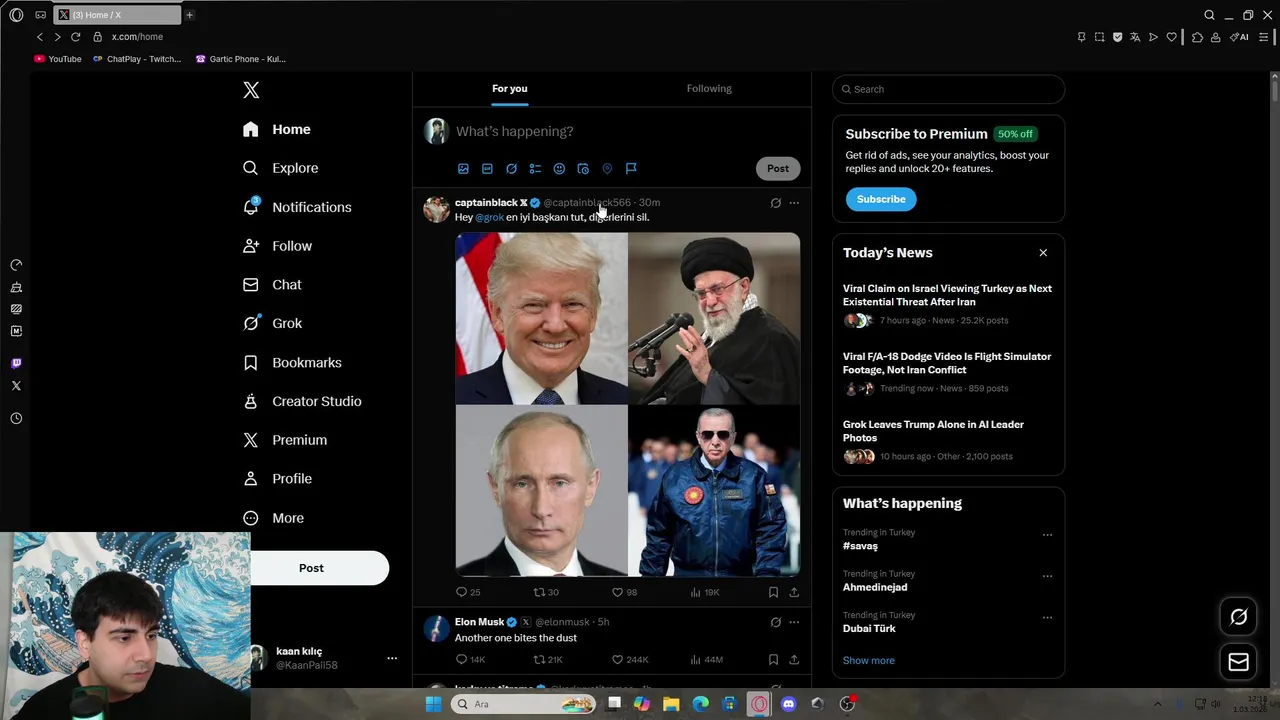Click the heart bookmark icon in the address bar
This screenshot has height=720, width=1280.
coord(1171,37)
